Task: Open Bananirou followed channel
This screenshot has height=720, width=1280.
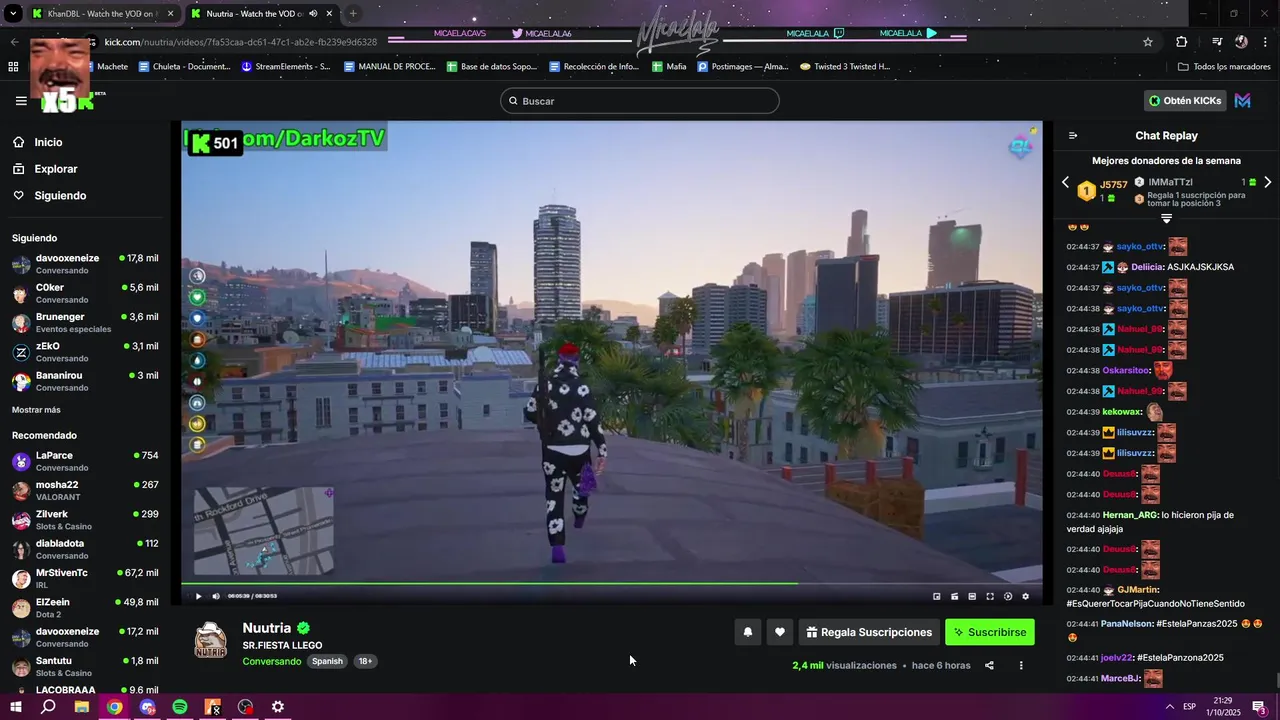Action: [85, 381]
